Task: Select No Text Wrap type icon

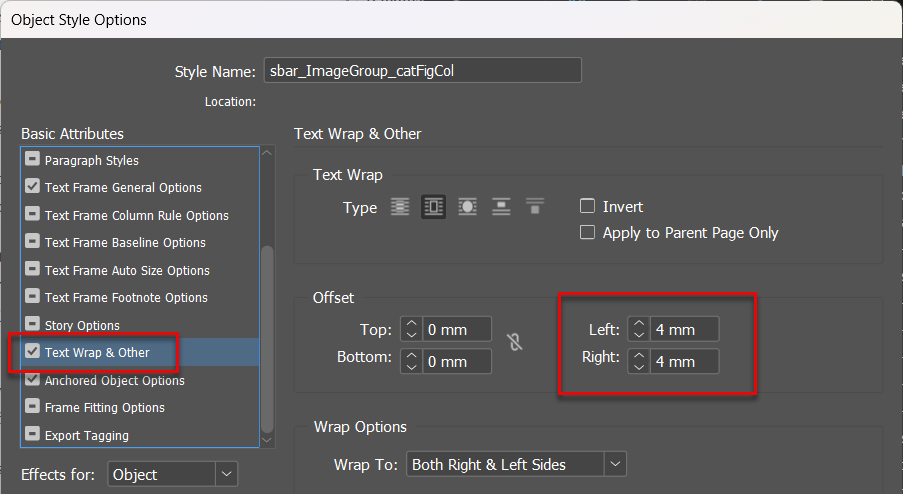Action: point(400,206)
